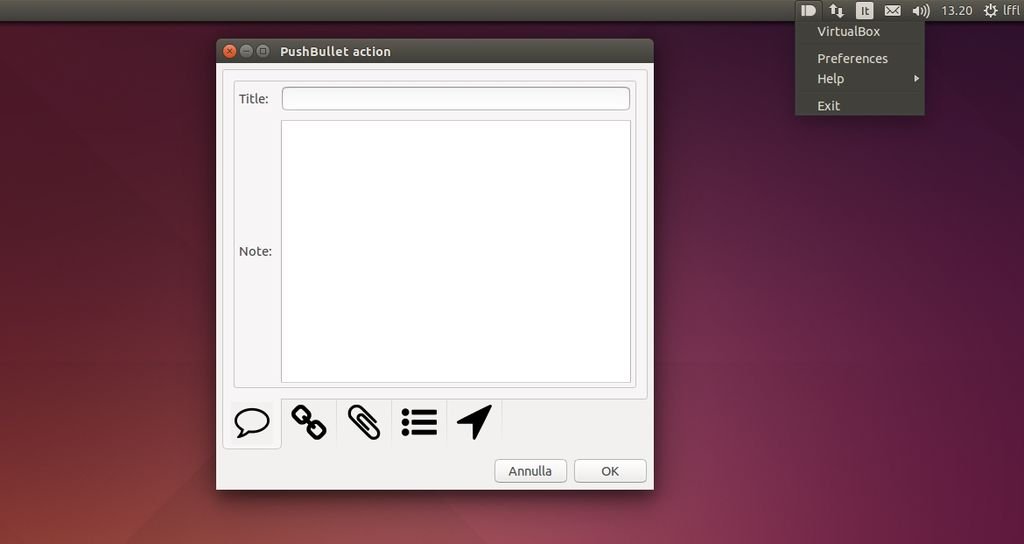Open the sound volume indicator
The image size is (1024, 544).
click(x=921, y=10)
